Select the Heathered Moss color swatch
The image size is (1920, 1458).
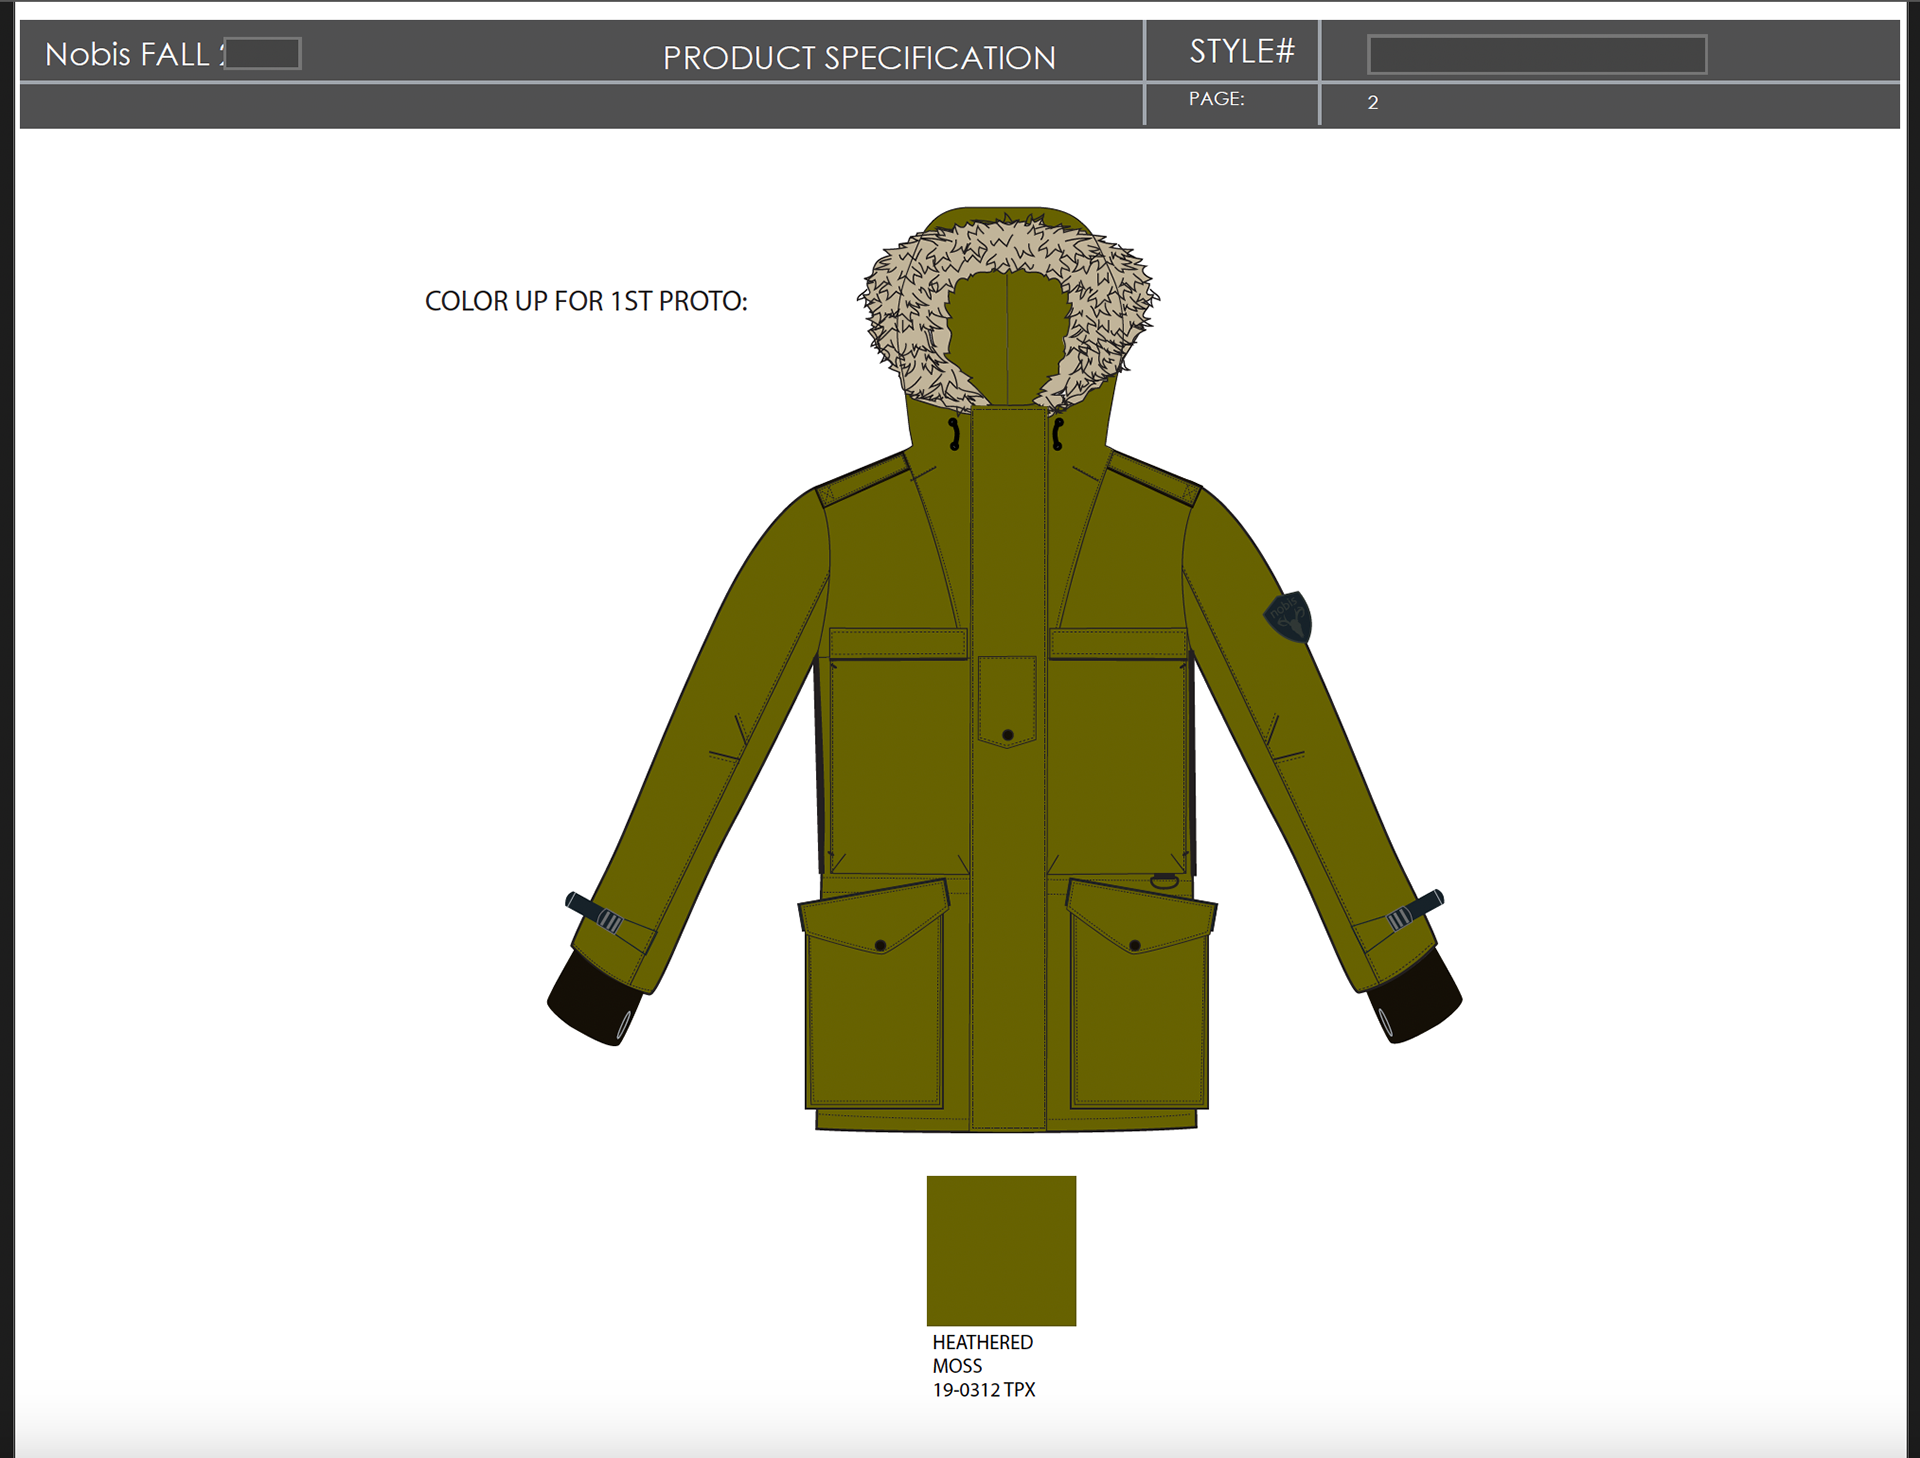pos(1001,1250)
